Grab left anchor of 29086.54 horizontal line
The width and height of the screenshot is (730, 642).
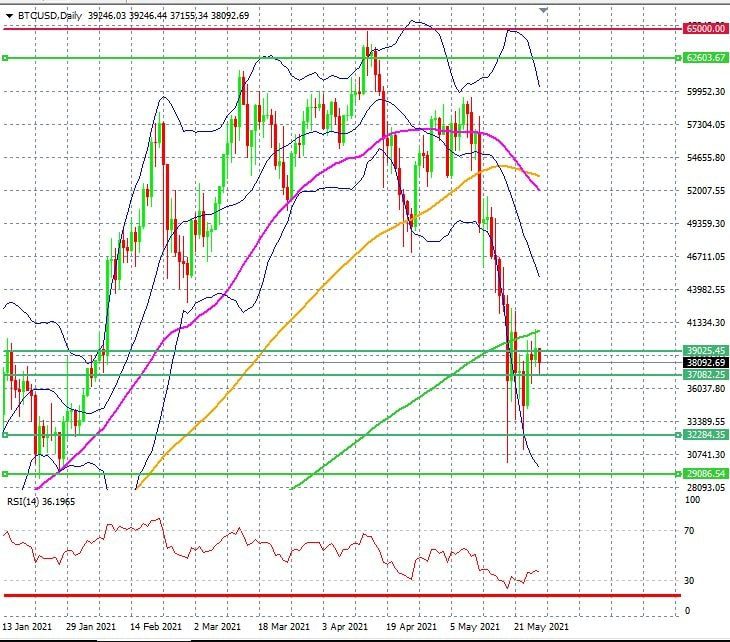5,474
